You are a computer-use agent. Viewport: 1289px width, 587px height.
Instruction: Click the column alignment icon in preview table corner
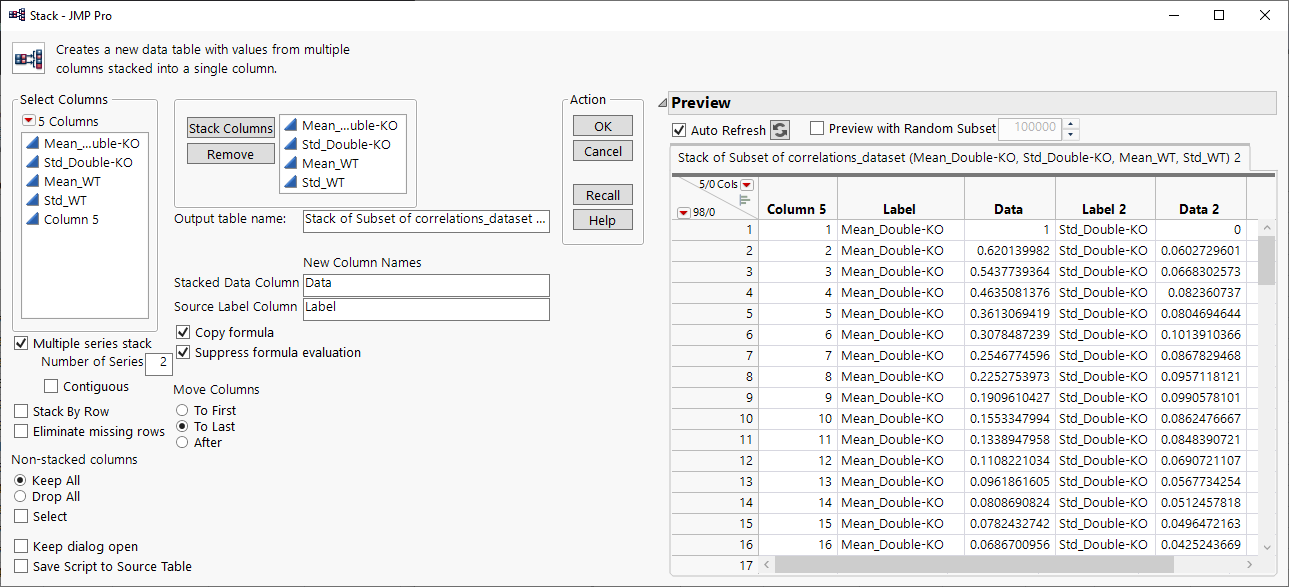[x=744, y=200]
